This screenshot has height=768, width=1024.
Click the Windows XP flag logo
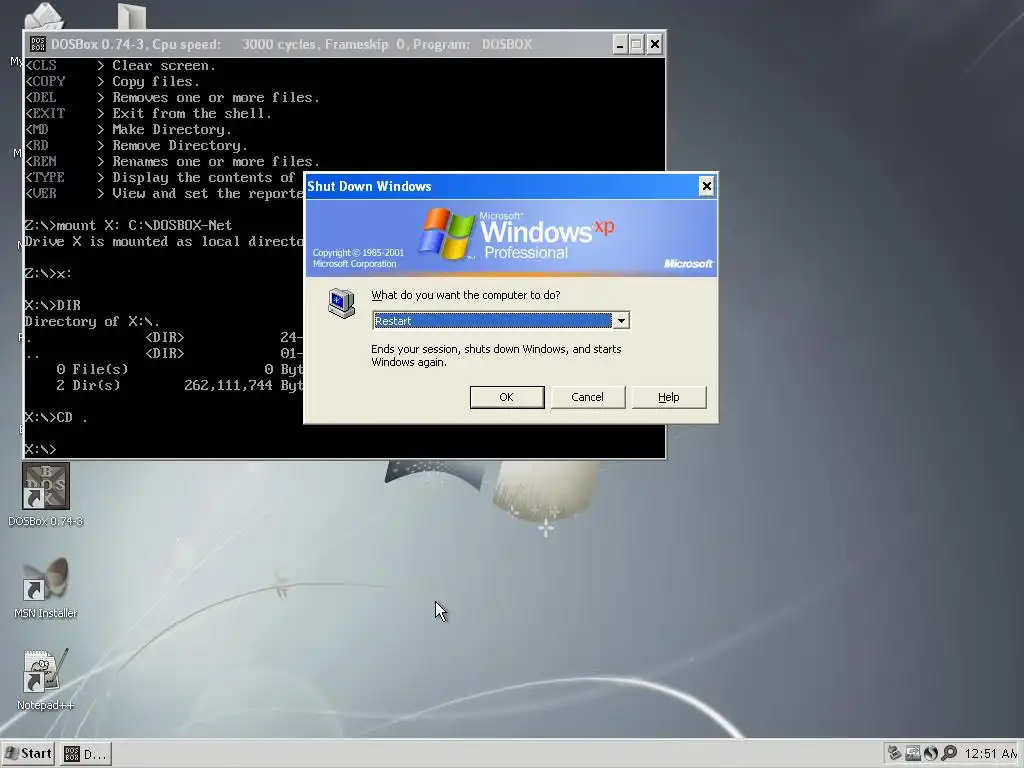tap(447, 234)
